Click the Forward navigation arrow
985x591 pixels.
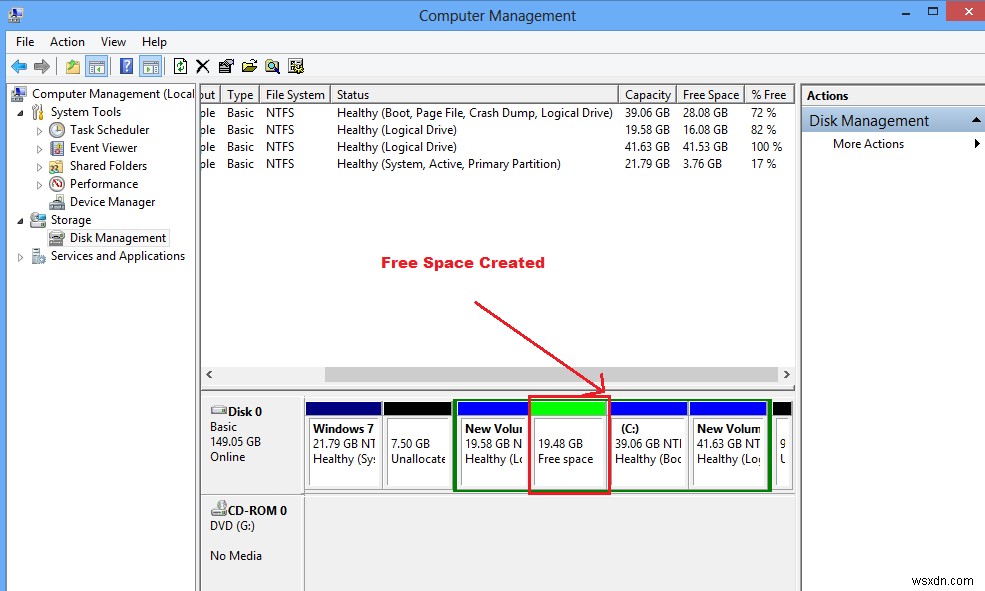coord(40,66)
